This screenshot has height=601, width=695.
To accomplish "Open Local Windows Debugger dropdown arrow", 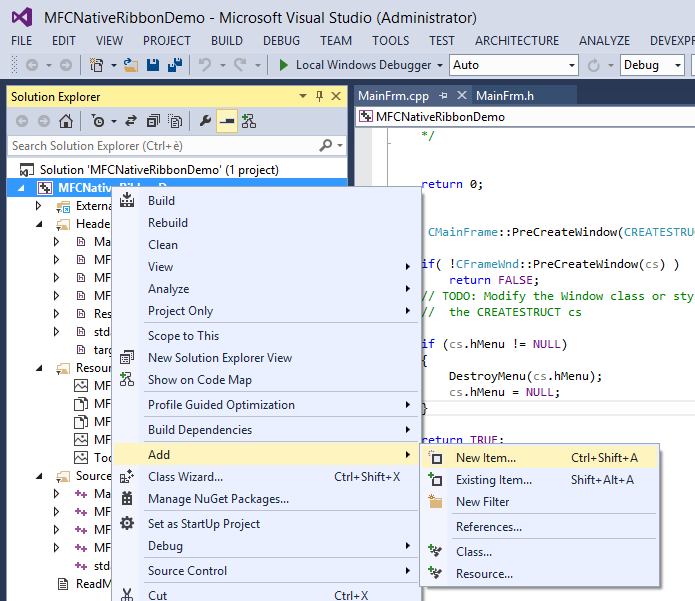I will click(440, 66).
